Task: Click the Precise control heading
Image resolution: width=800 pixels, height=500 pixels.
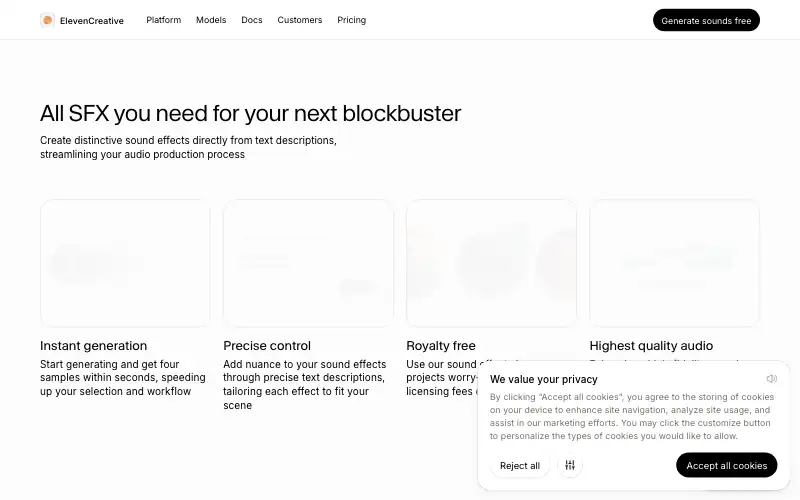Action: 267,345
